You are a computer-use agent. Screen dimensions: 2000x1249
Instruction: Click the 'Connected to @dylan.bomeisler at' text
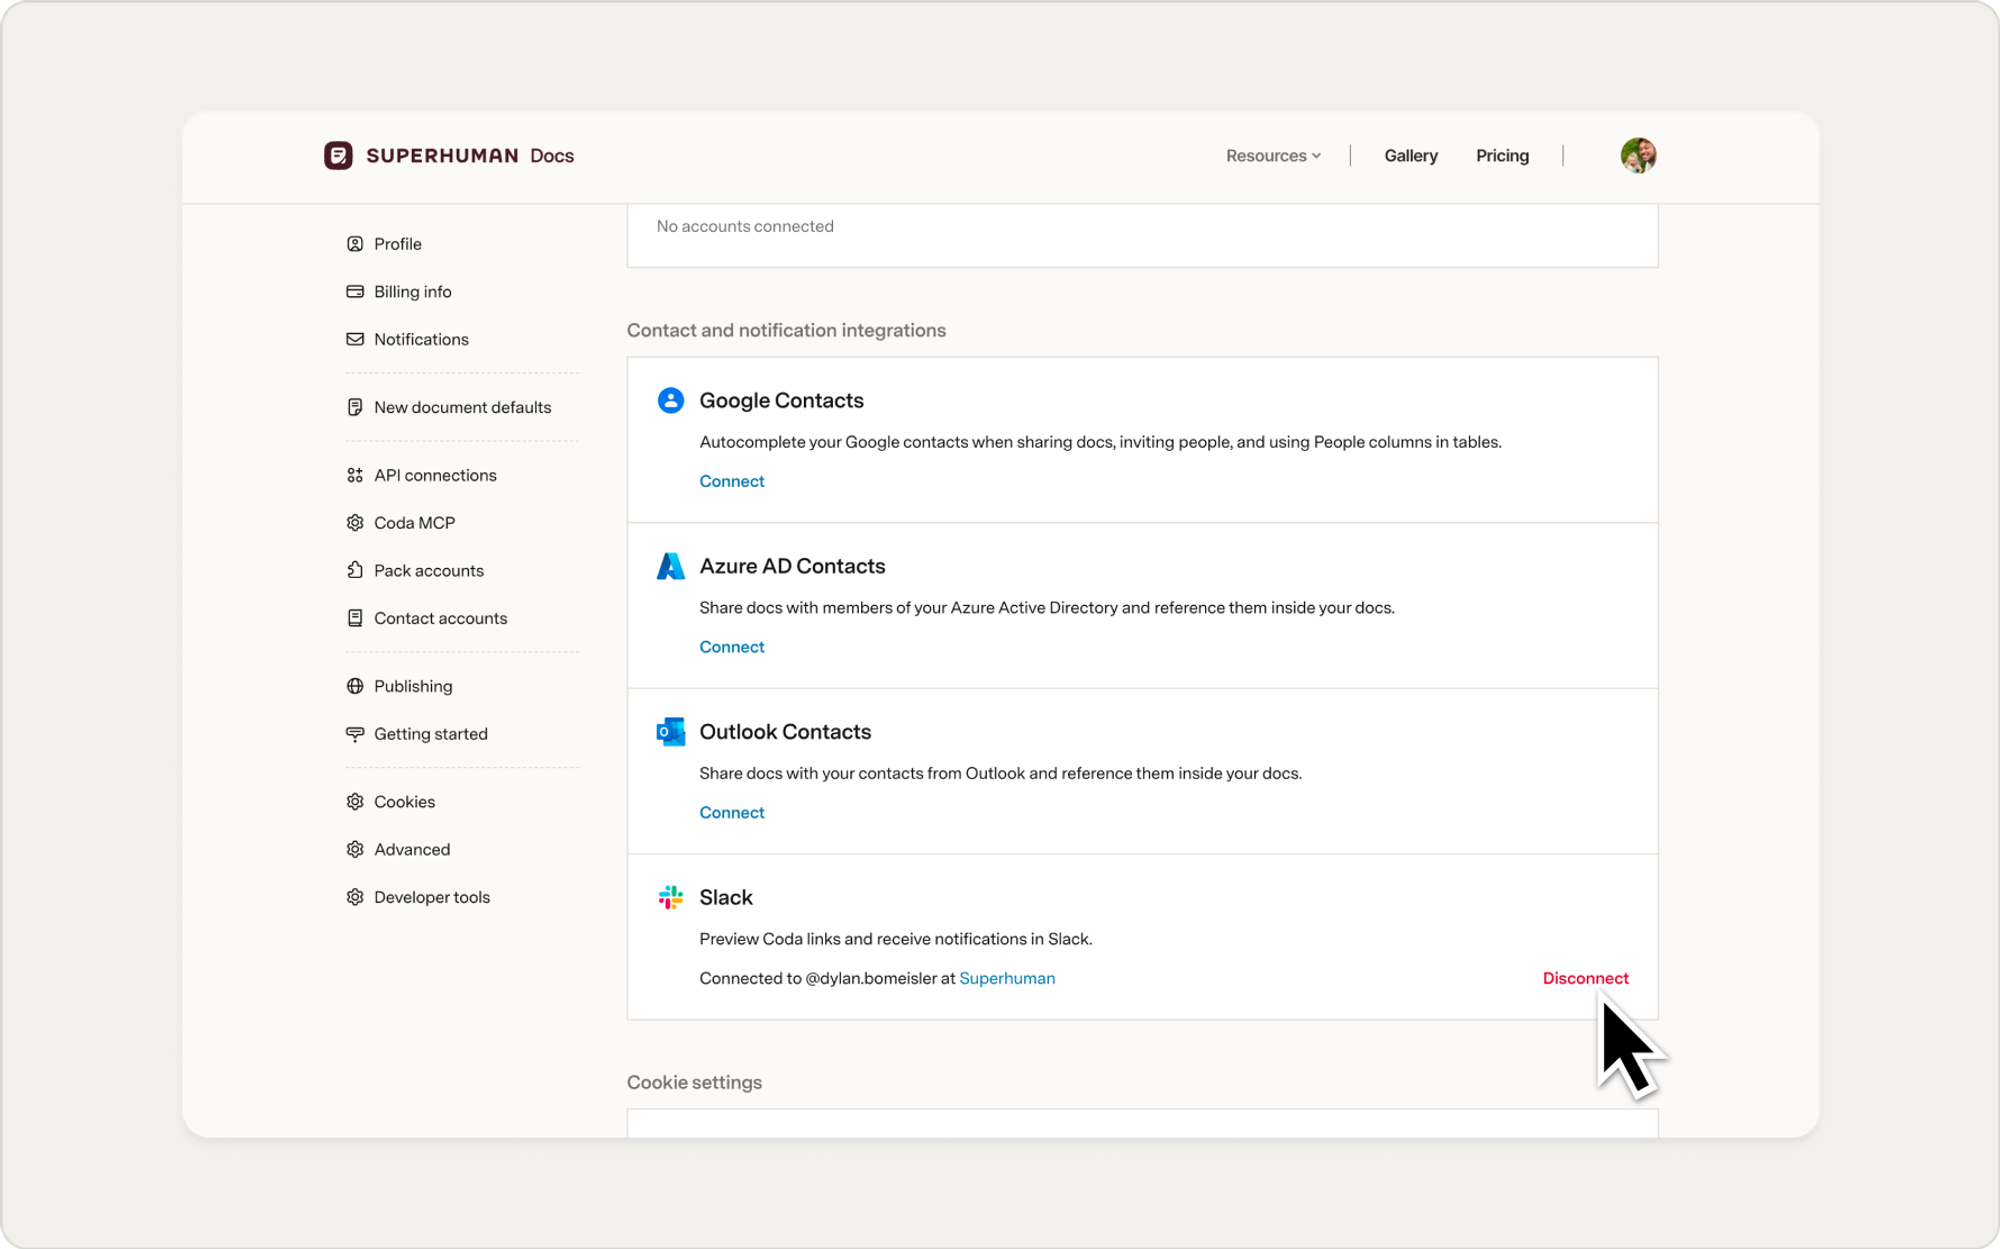(828, 978)
